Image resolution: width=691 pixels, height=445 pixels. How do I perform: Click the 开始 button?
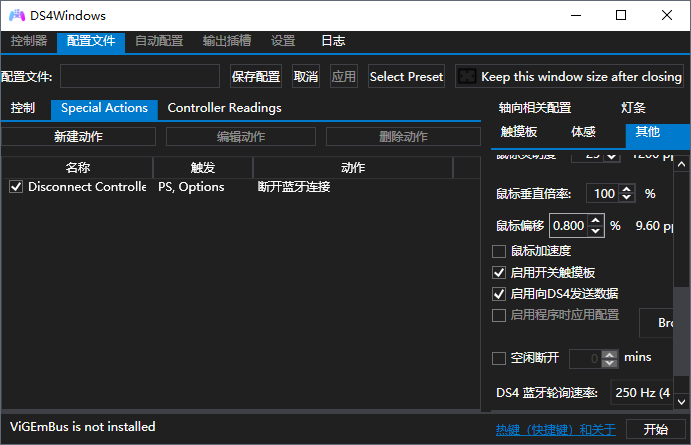click(x=656, y=430)
